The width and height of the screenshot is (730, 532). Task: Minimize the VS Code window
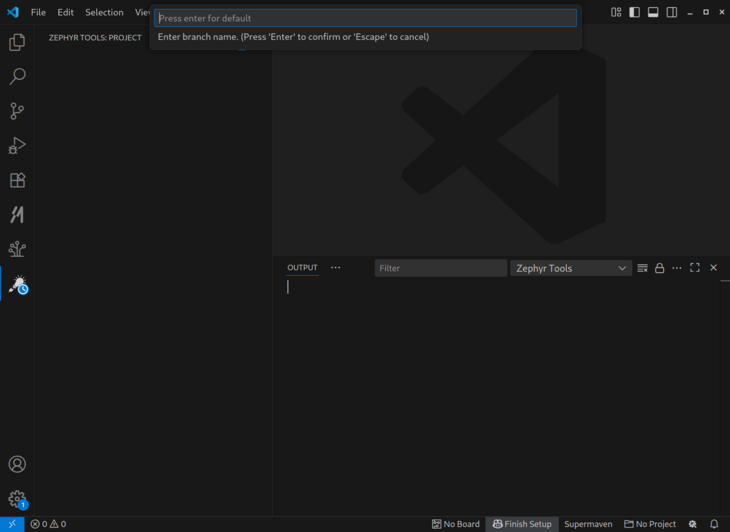point(690,13)
